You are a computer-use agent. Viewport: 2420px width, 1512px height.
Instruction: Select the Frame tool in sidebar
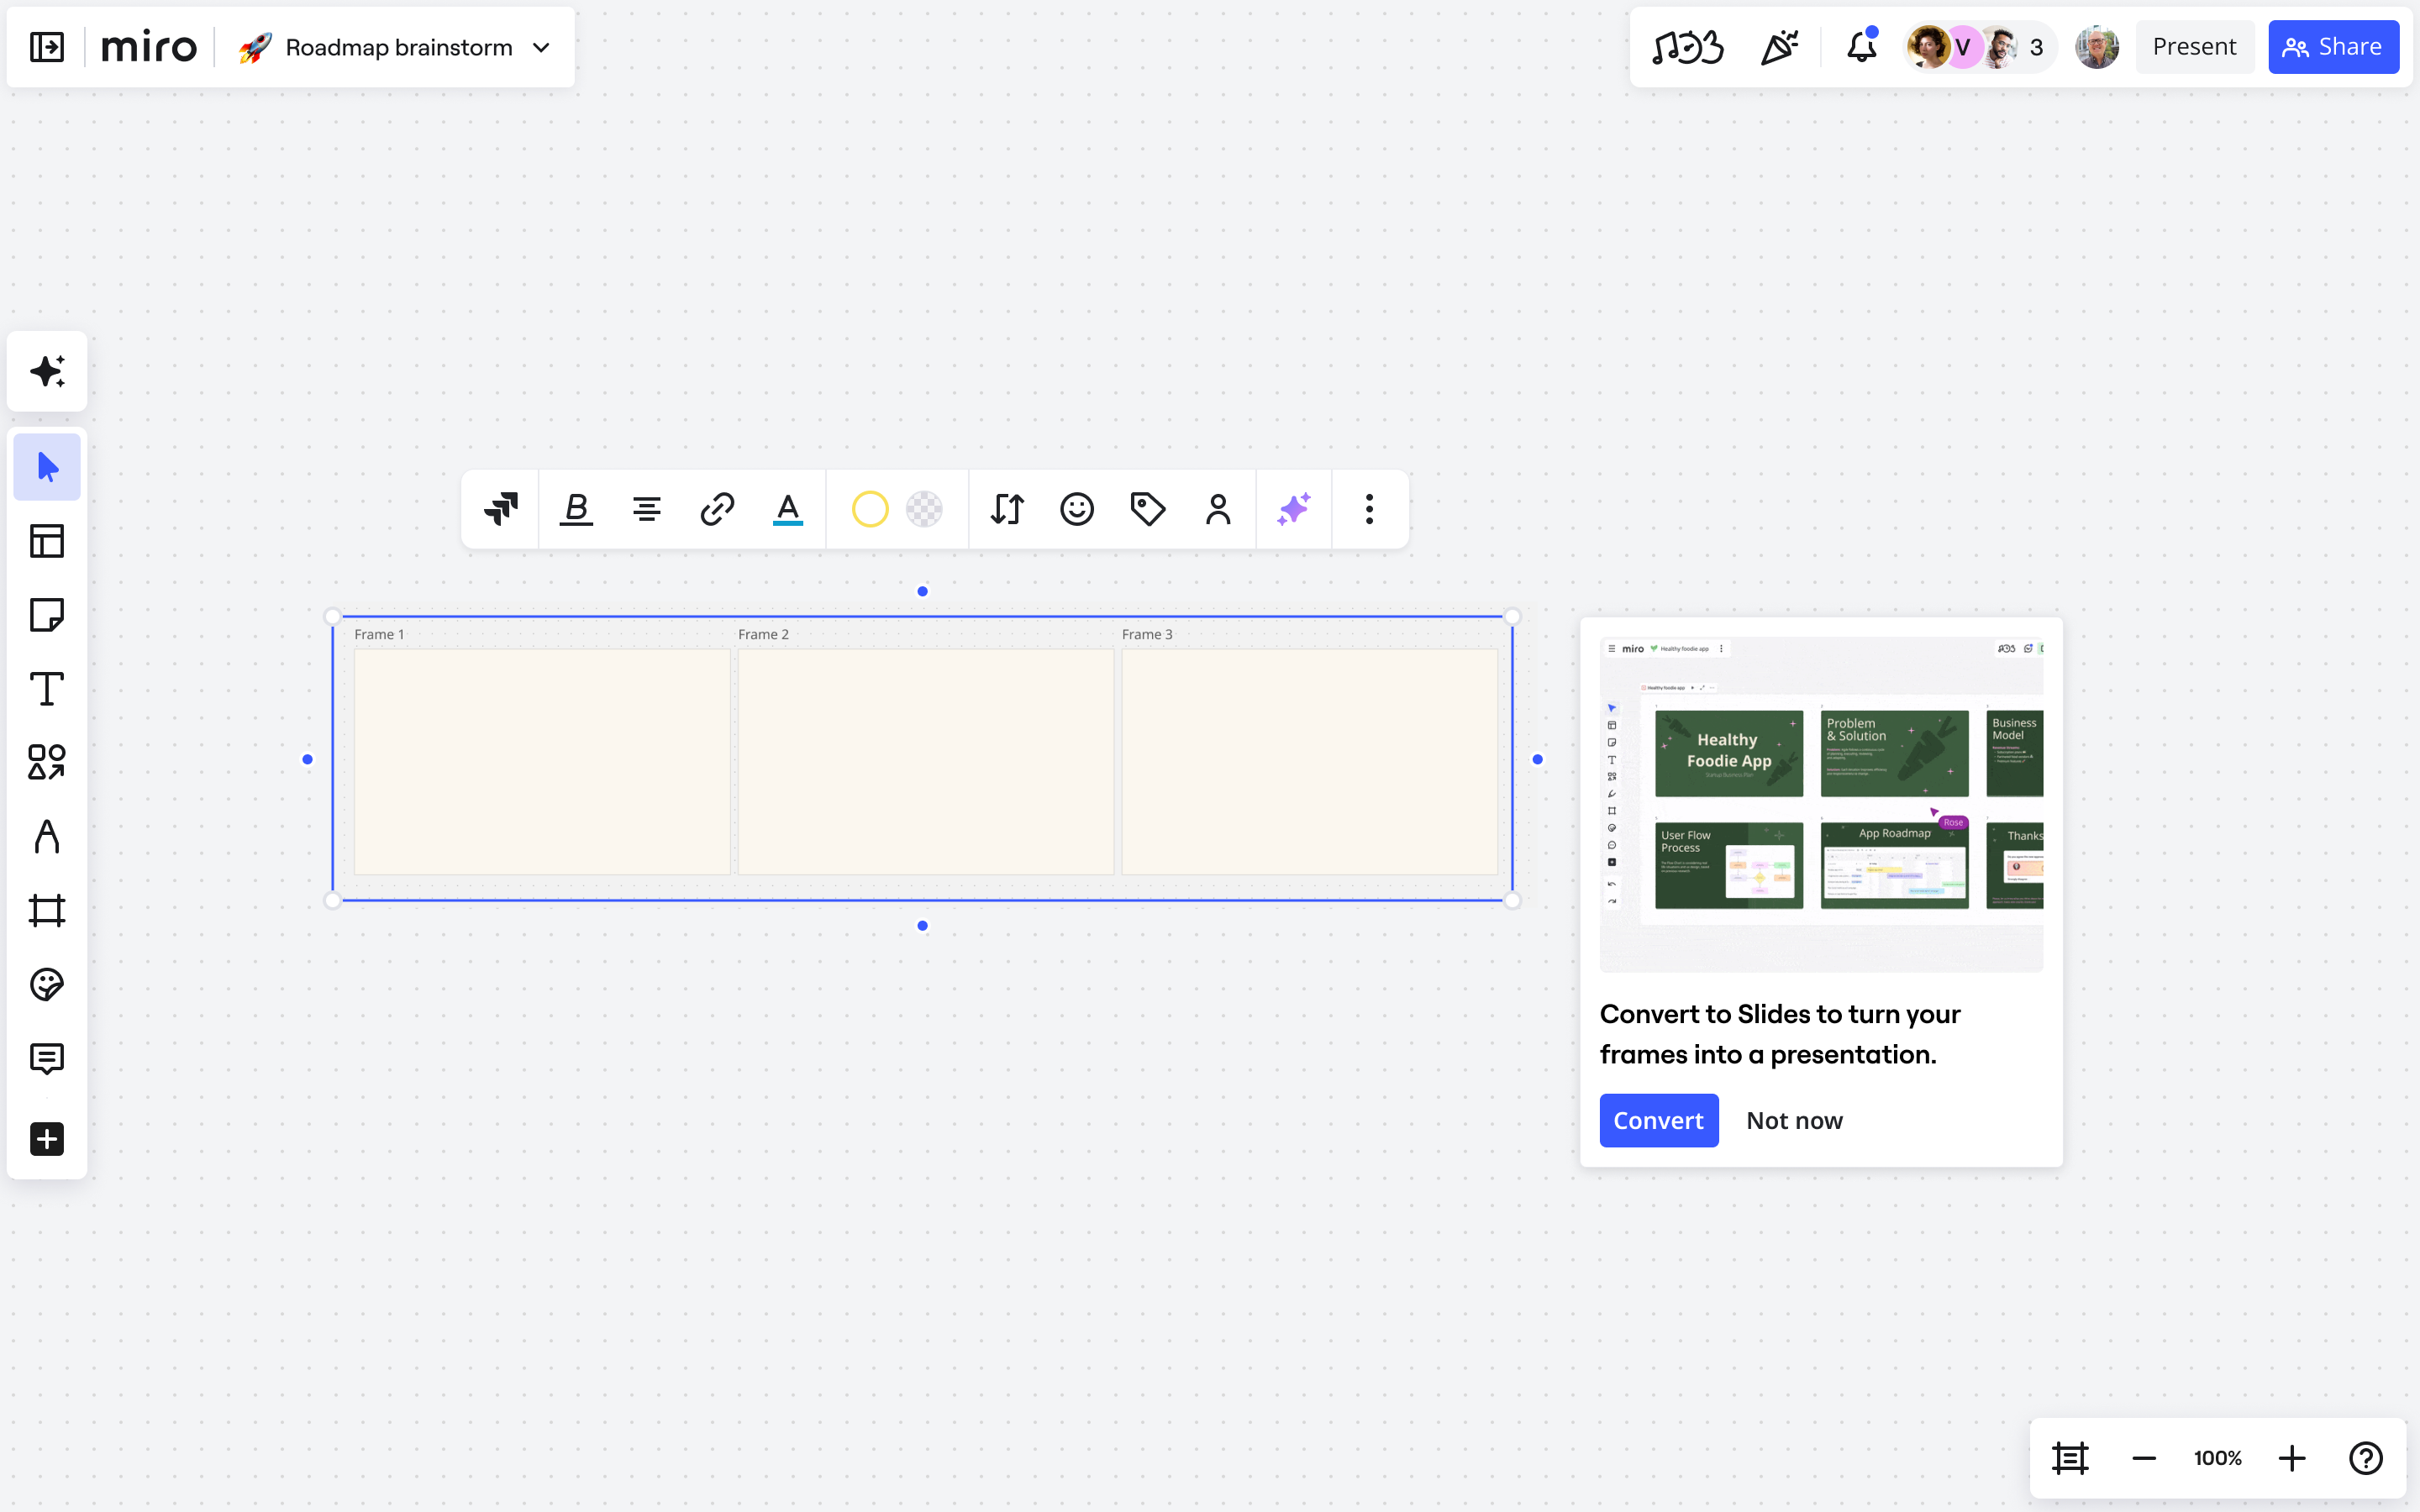(x=47, y=911)
